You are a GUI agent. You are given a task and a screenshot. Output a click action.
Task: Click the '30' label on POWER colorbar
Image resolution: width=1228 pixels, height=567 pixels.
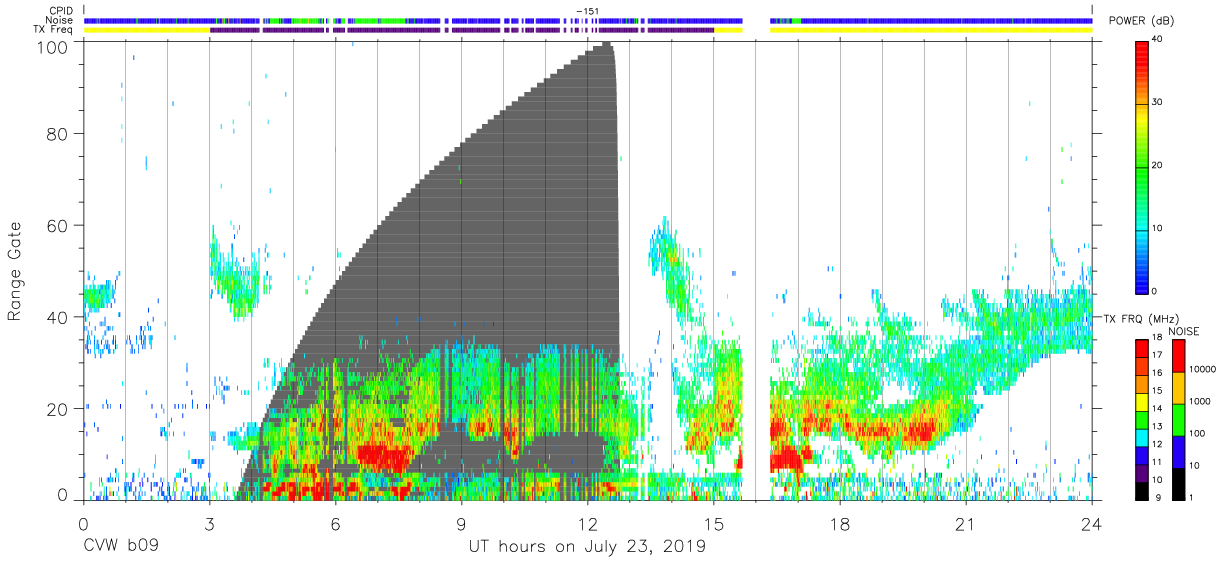1159,103
